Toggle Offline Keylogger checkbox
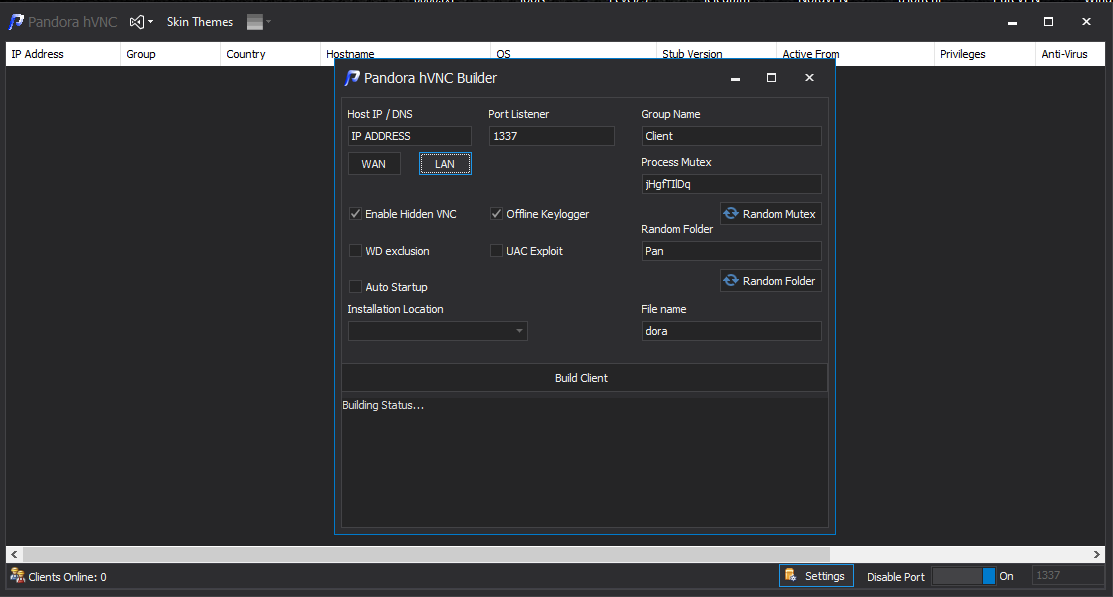The width and height of the screenshot is (1113, 597). 496,214
